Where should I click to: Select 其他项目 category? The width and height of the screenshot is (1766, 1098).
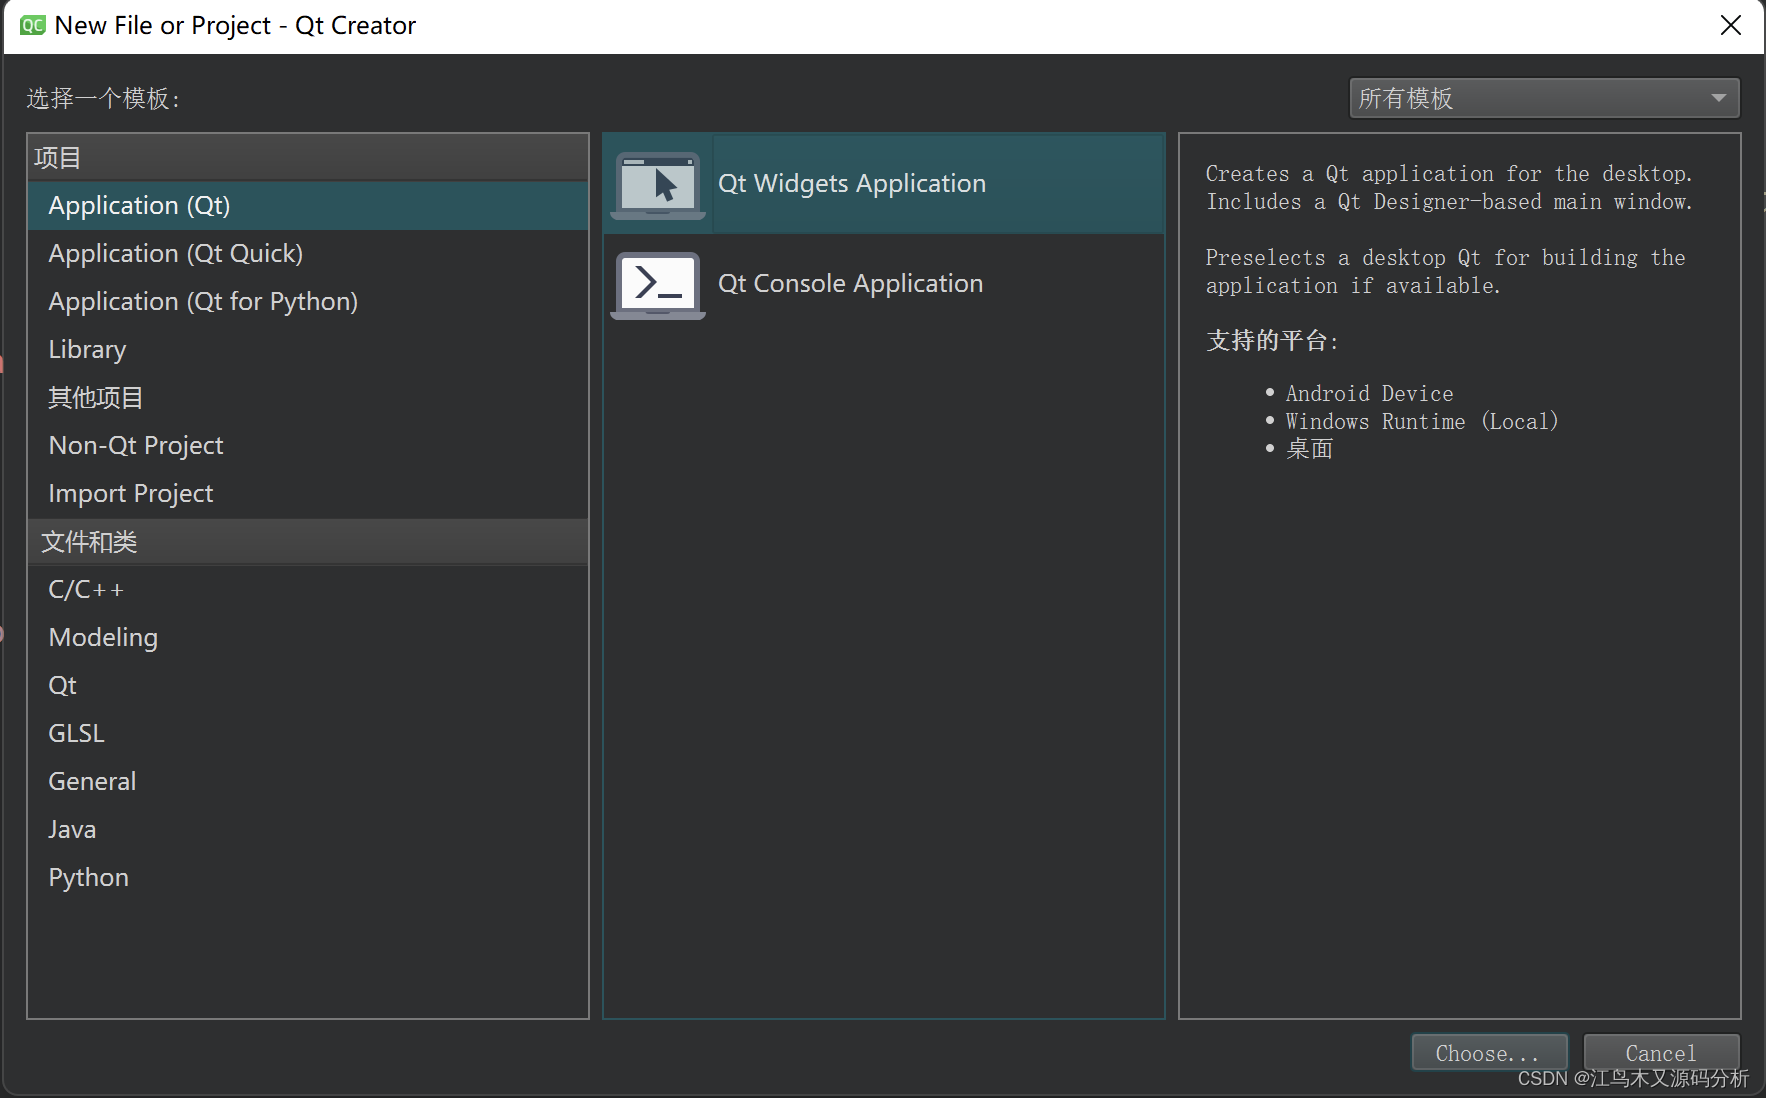(x=308, y=398)
